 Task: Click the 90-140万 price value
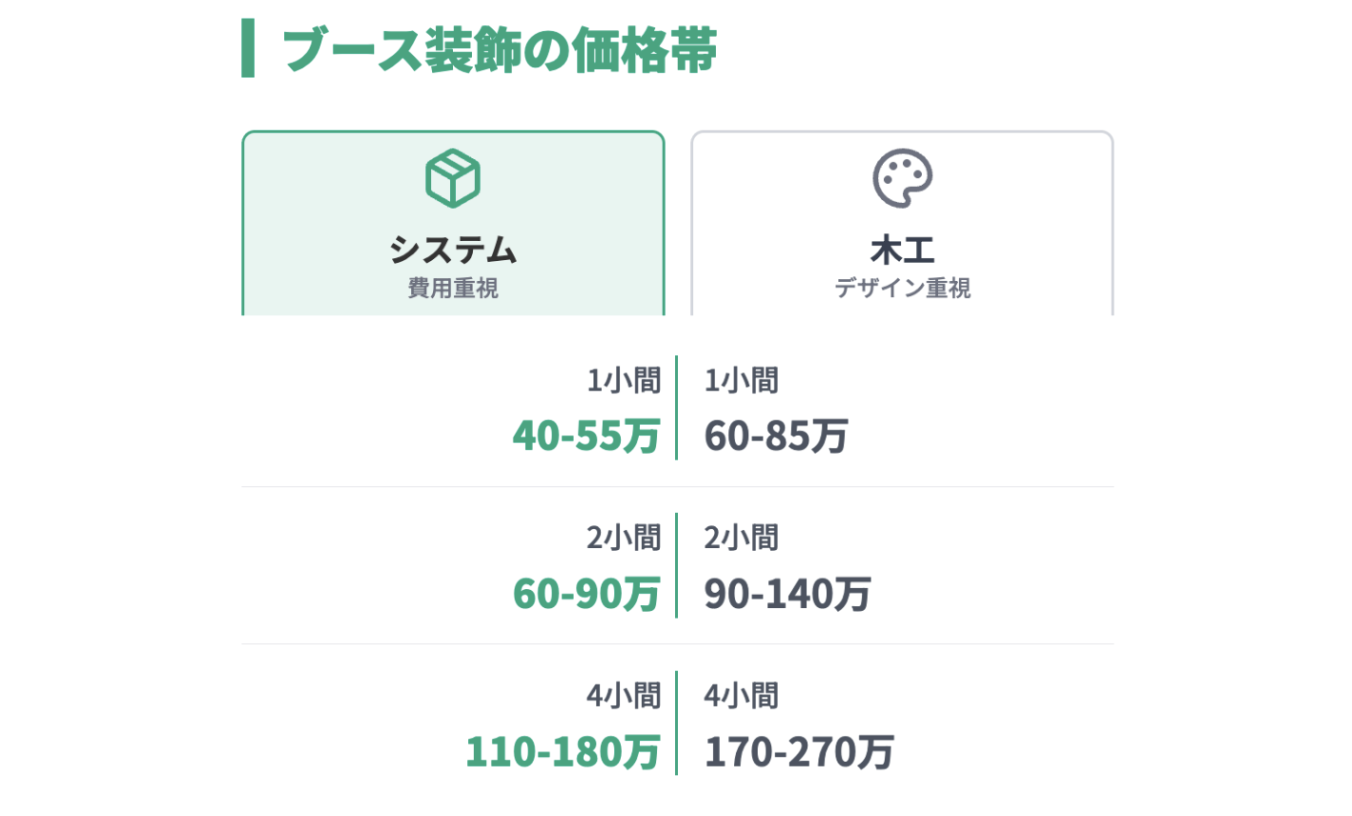pos(787,594)
